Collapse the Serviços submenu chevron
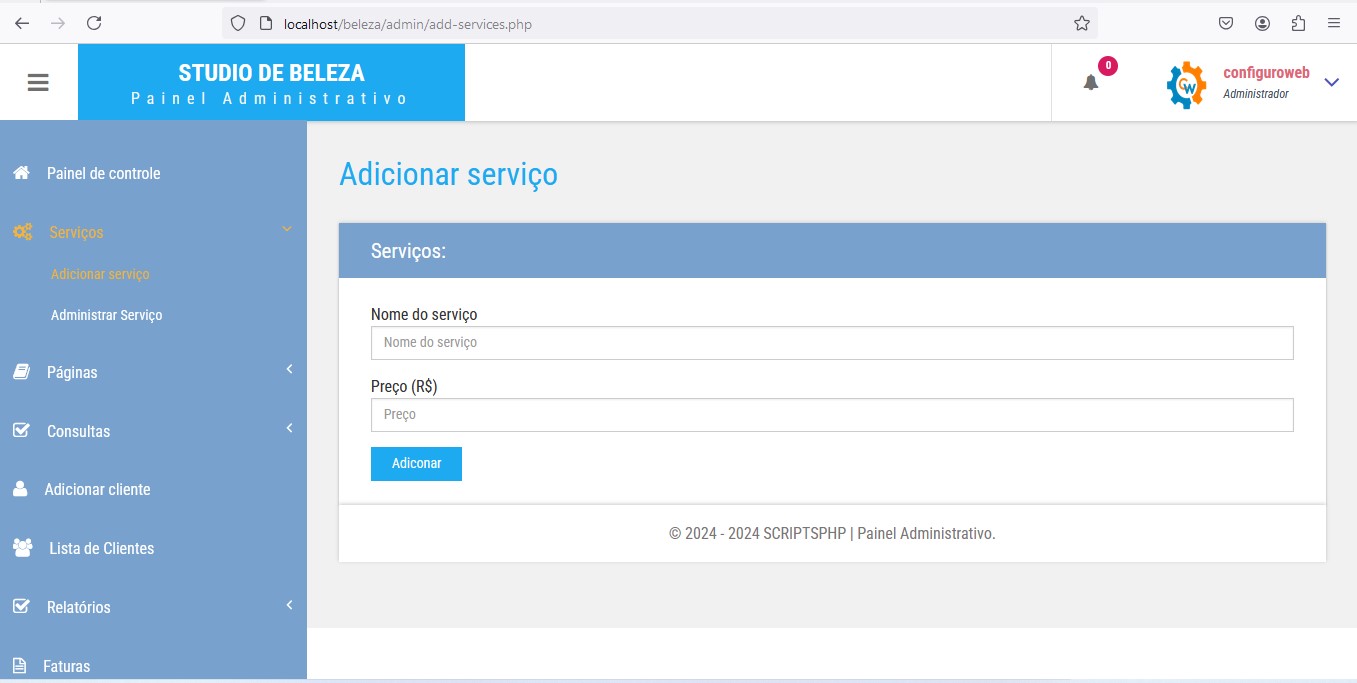1357x683 pixels. point(287,230)
